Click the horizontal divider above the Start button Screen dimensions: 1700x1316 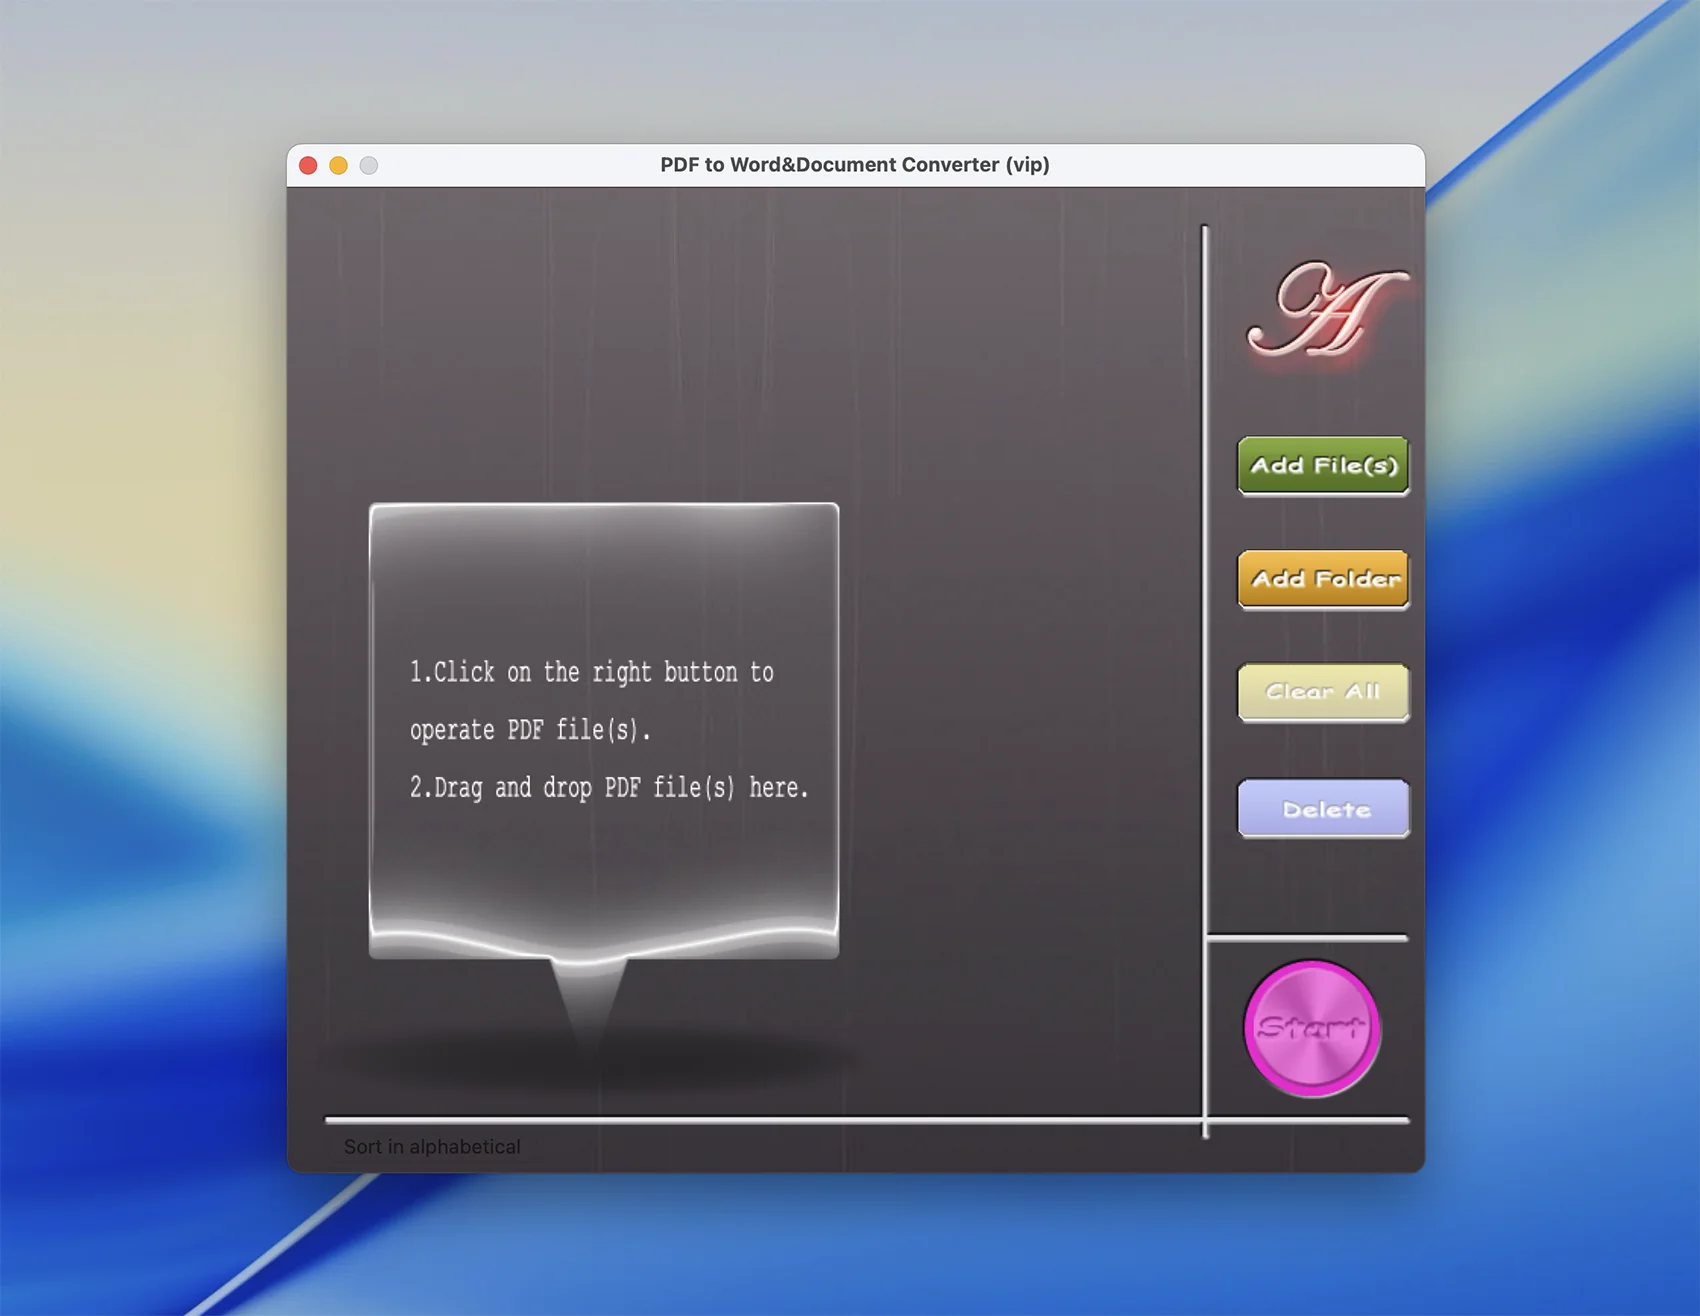(x=1307, y=938)
